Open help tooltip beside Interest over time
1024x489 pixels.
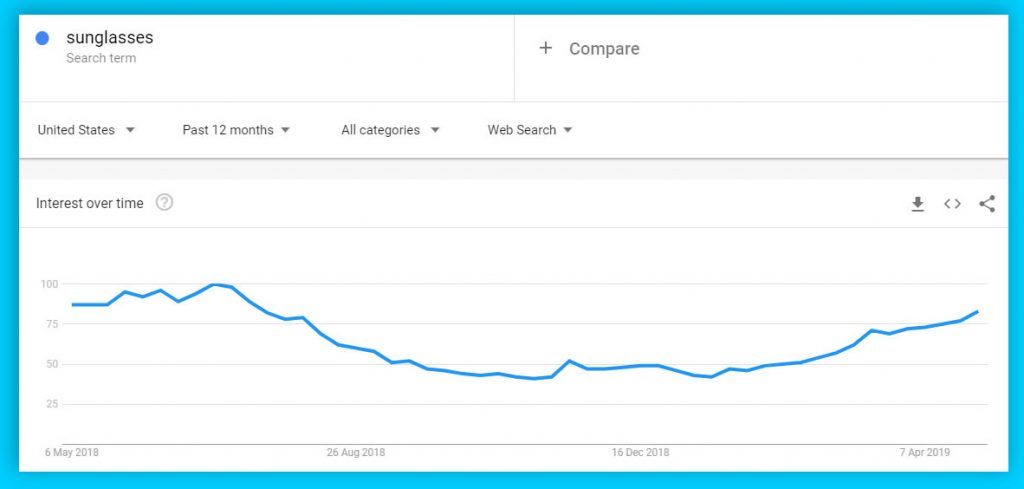(x=165, y=203)
